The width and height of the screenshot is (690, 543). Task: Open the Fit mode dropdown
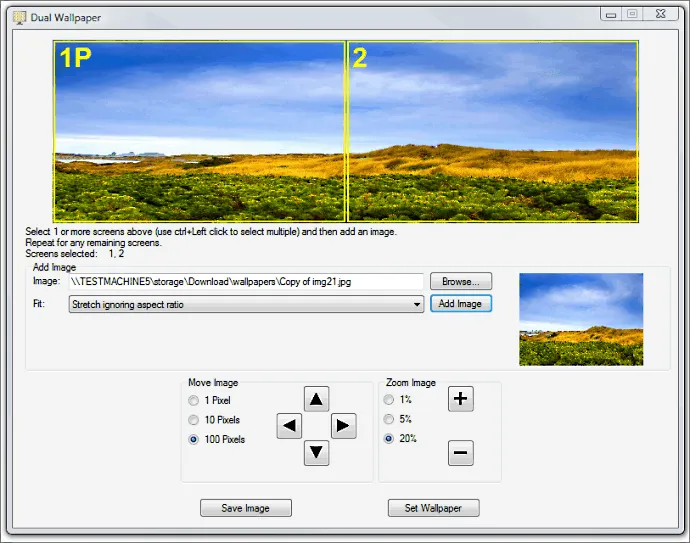click(246, 304)
